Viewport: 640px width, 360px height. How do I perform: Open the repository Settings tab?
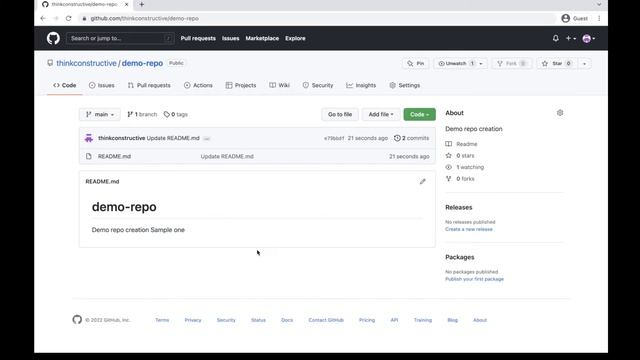[404, 85]
